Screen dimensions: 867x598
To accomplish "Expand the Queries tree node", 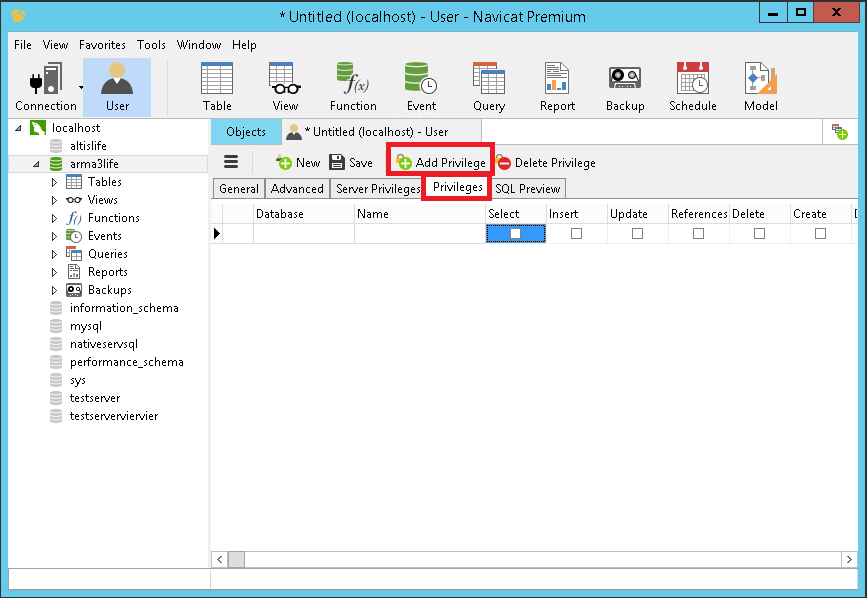I will [54, 254].
